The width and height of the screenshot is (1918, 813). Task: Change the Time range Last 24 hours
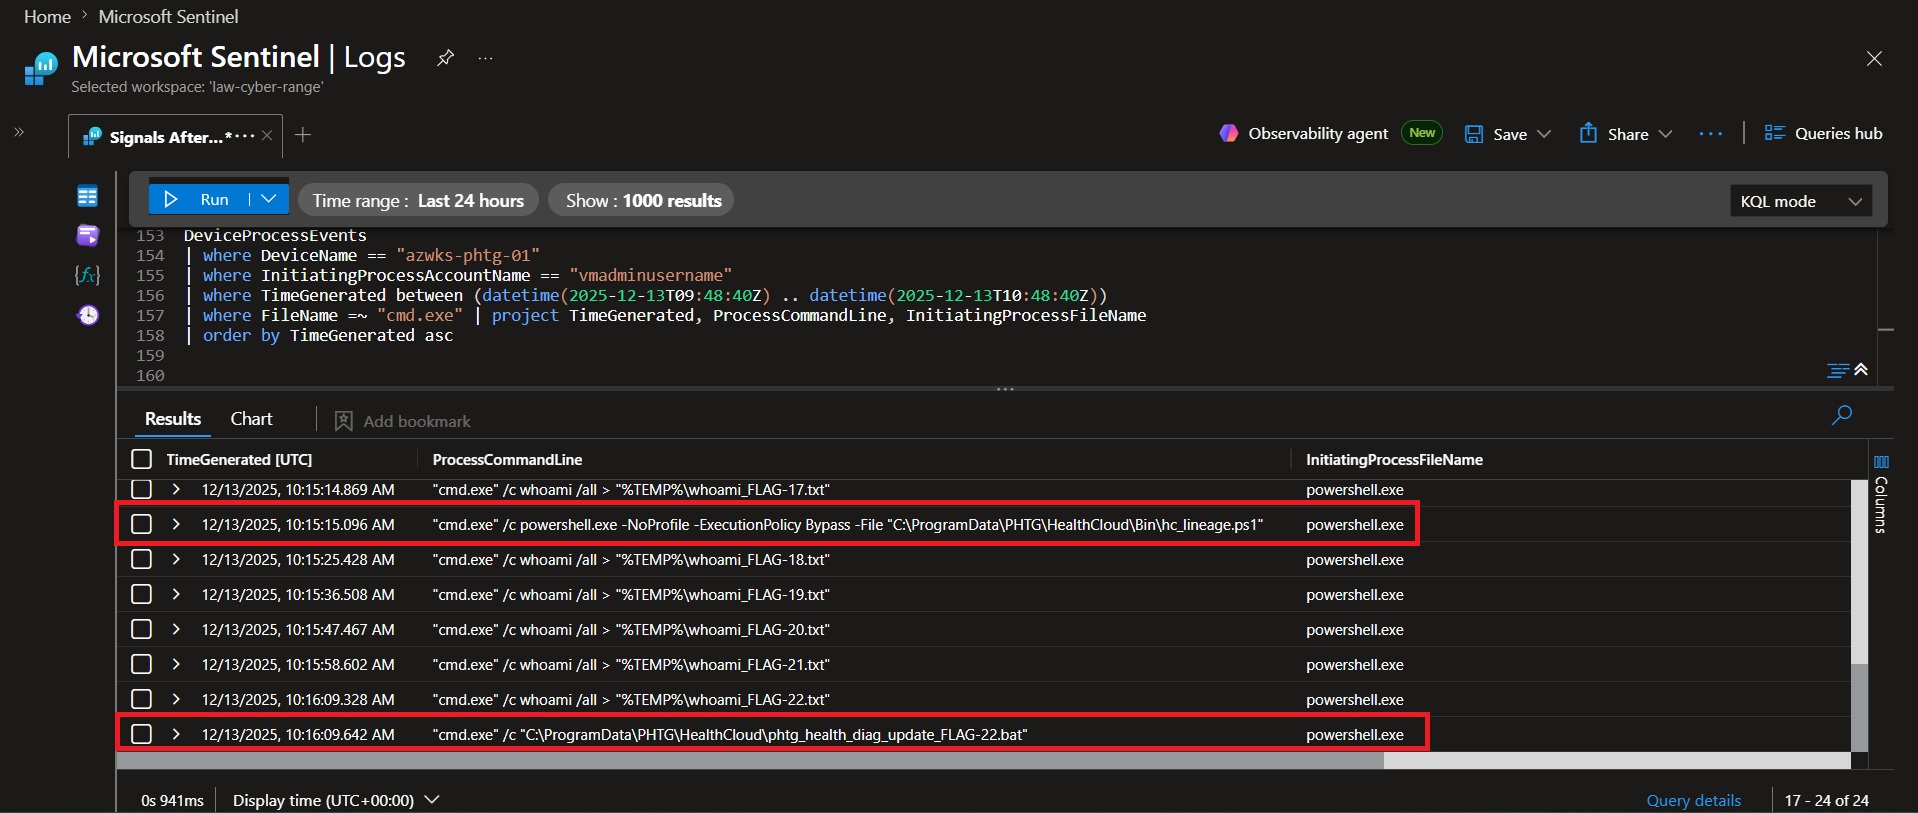[x=418, y=200]
